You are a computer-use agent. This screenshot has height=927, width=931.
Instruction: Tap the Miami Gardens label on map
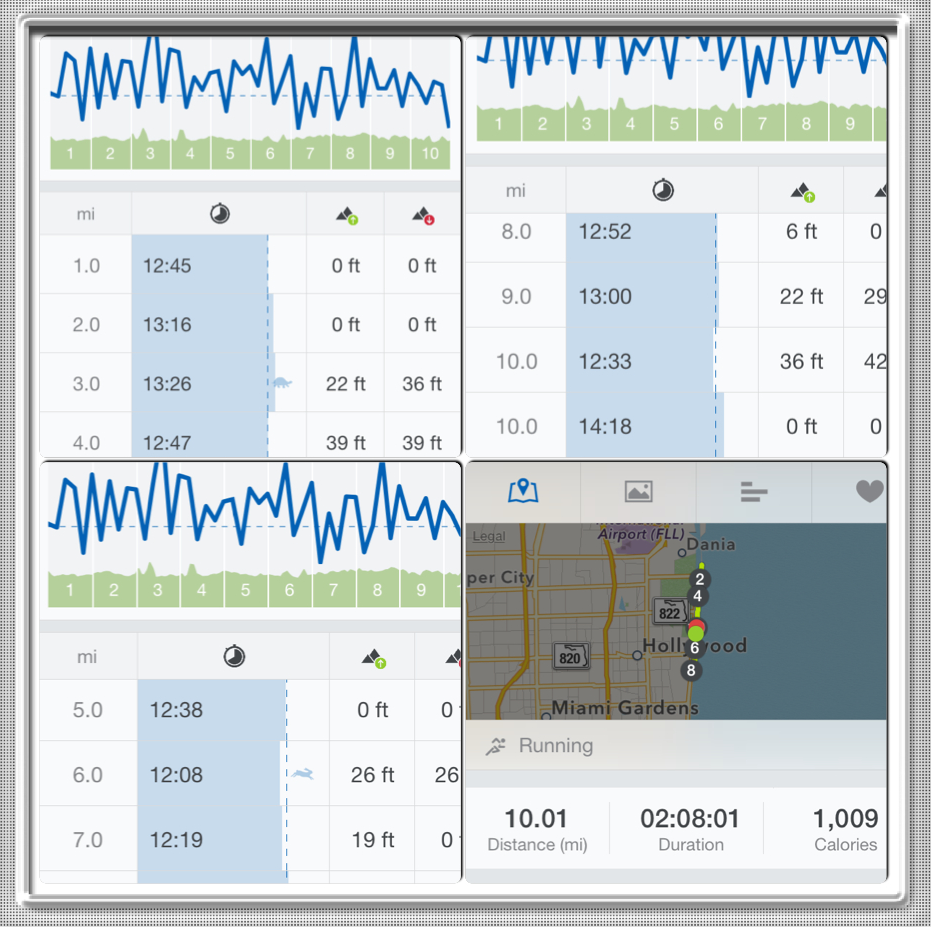click(x=625, y=707)
